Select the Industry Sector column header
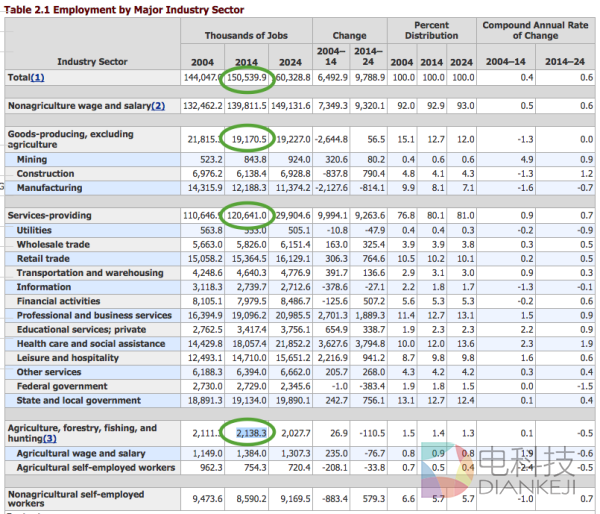Viewport: 600px width, 514px height. pyautogui.click(x=91, y=61)
